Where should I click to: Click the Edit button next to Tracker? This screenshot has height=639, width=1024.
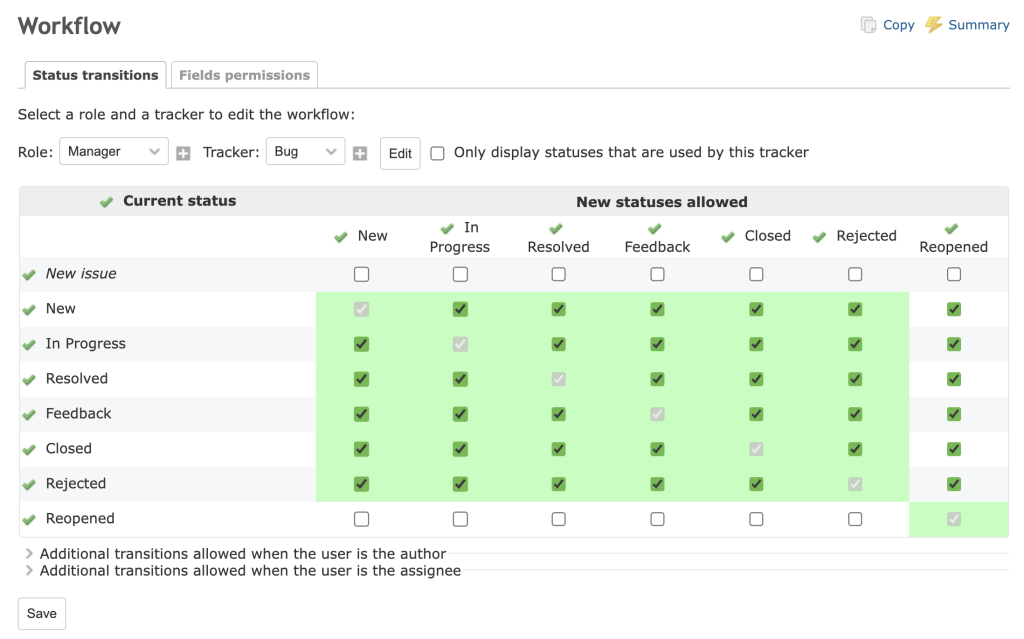click(x=399, y=153)
